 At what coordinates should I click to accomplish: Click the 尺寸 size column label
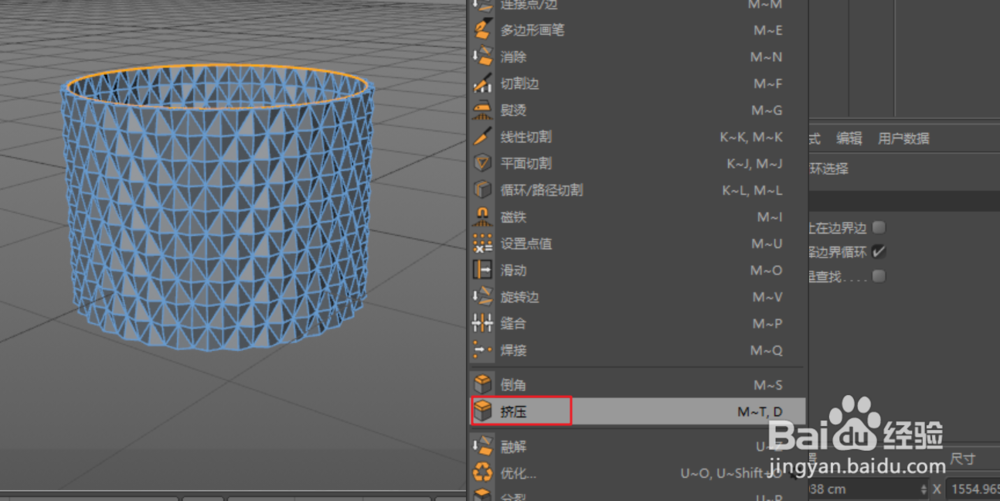[962, 459]
